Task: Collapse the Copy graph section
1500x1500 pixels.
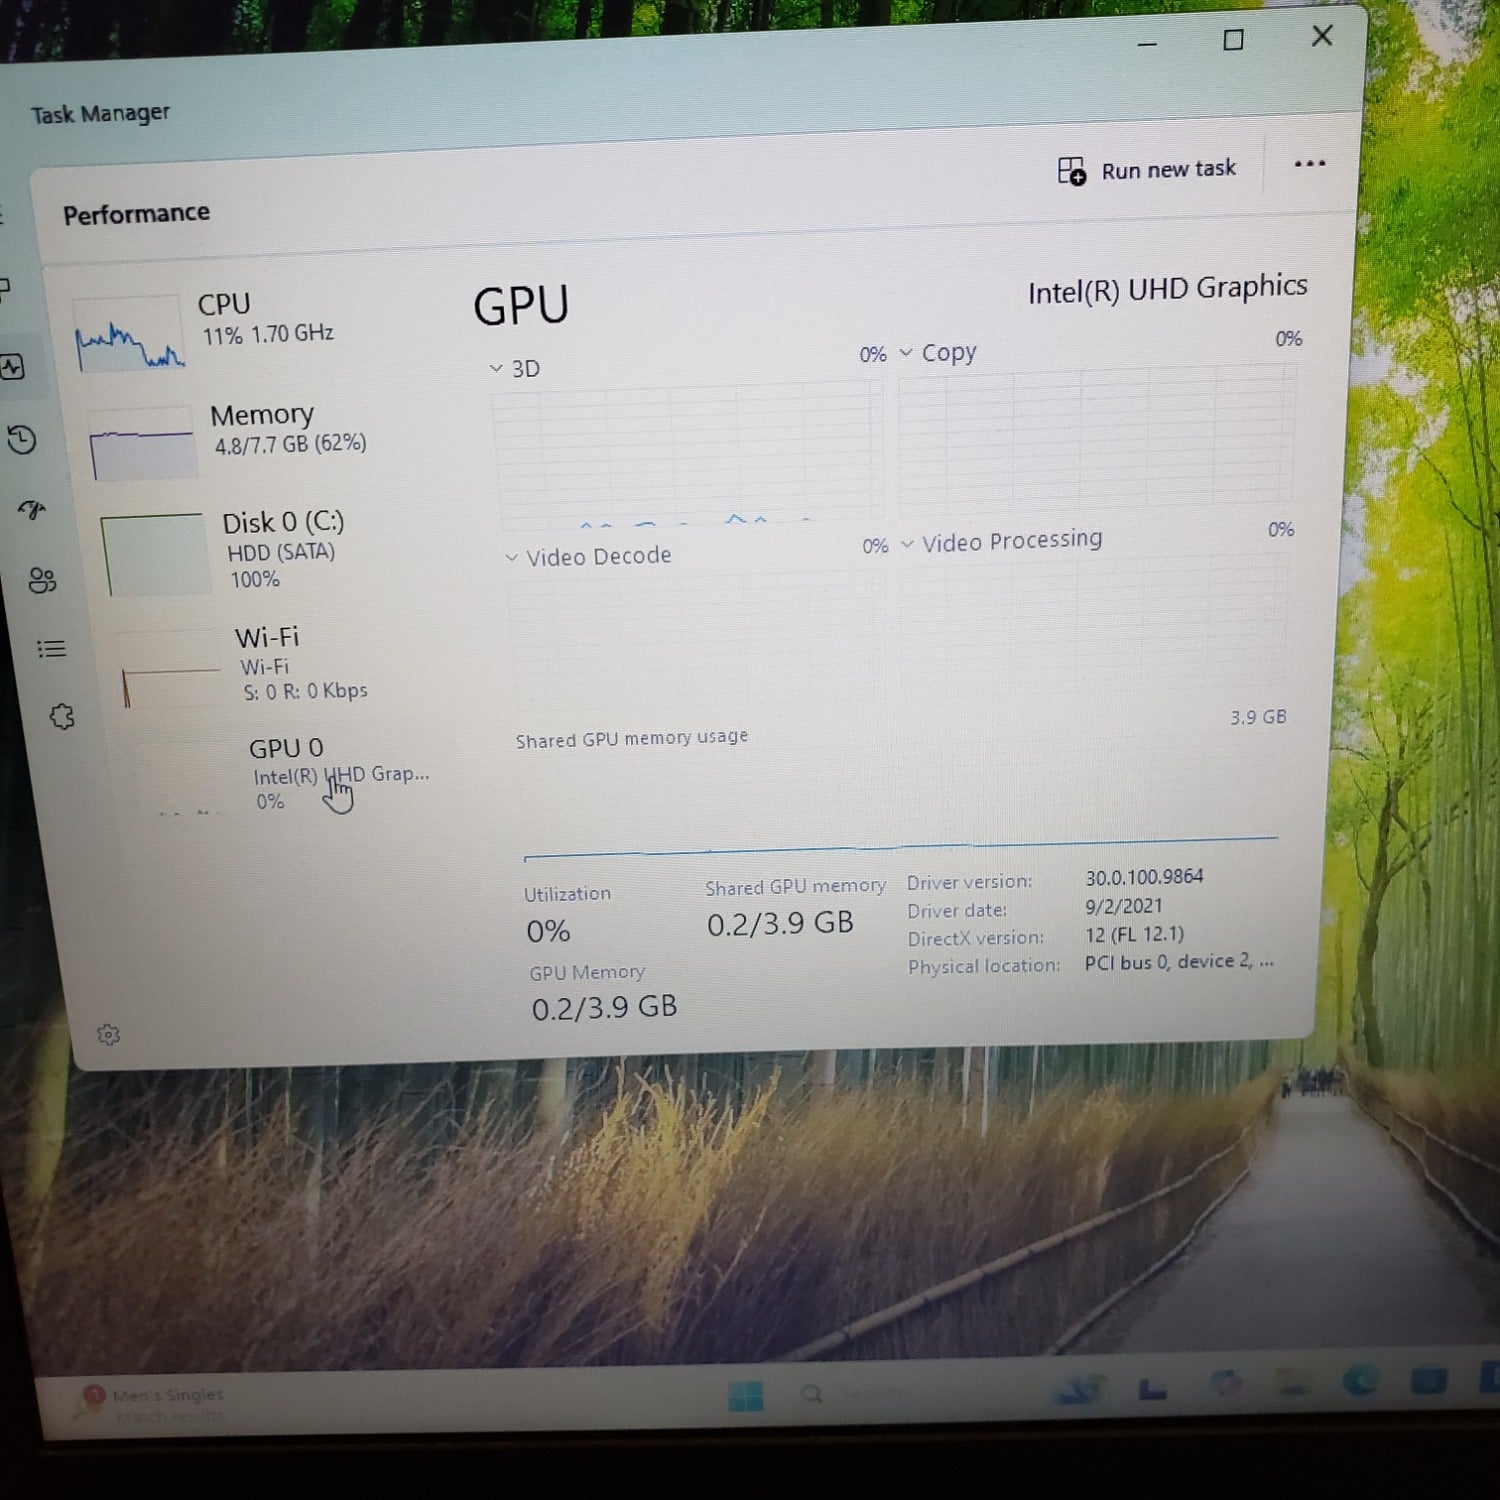Action: (x=907, y=352)
